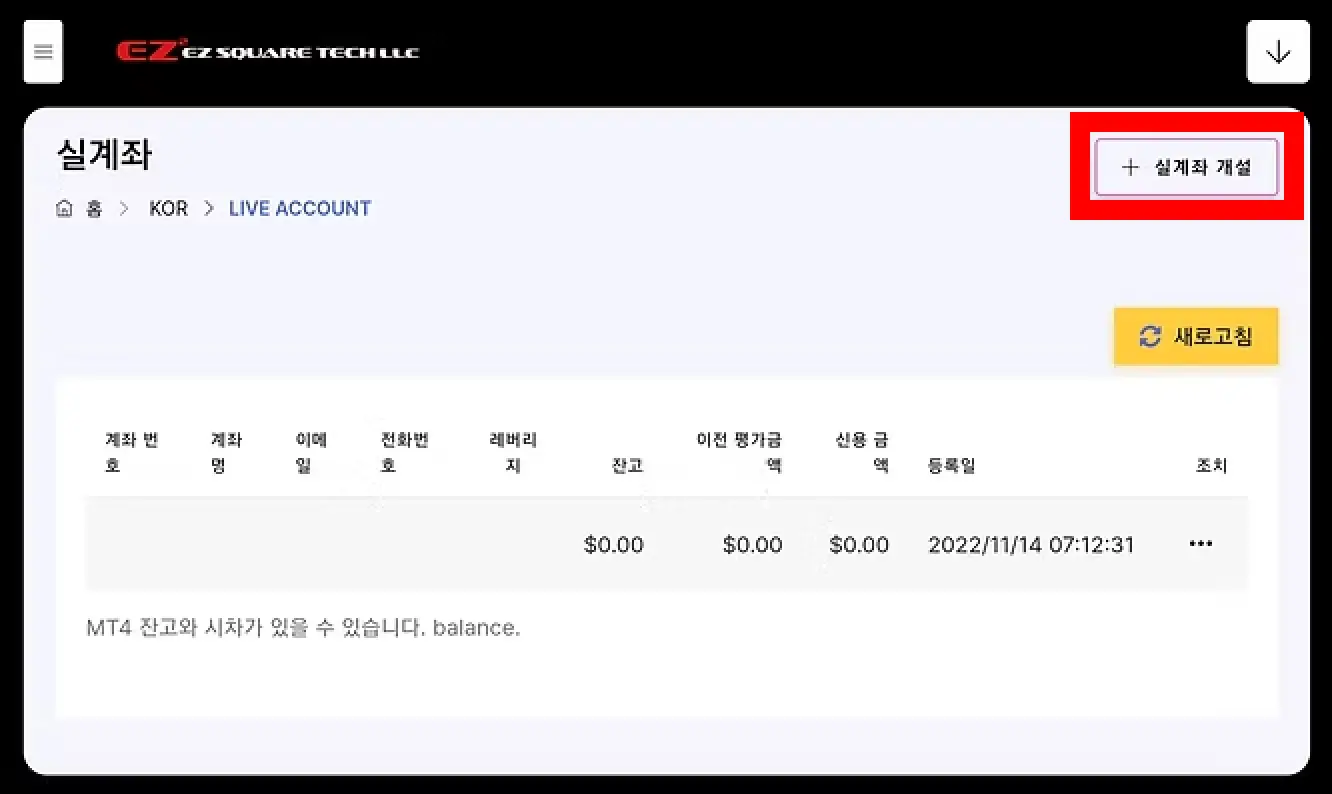Sort by the 등록일 column header
Image resolution: width=1332 pixels, height=794 pixels.
click(x=951, y=466)
